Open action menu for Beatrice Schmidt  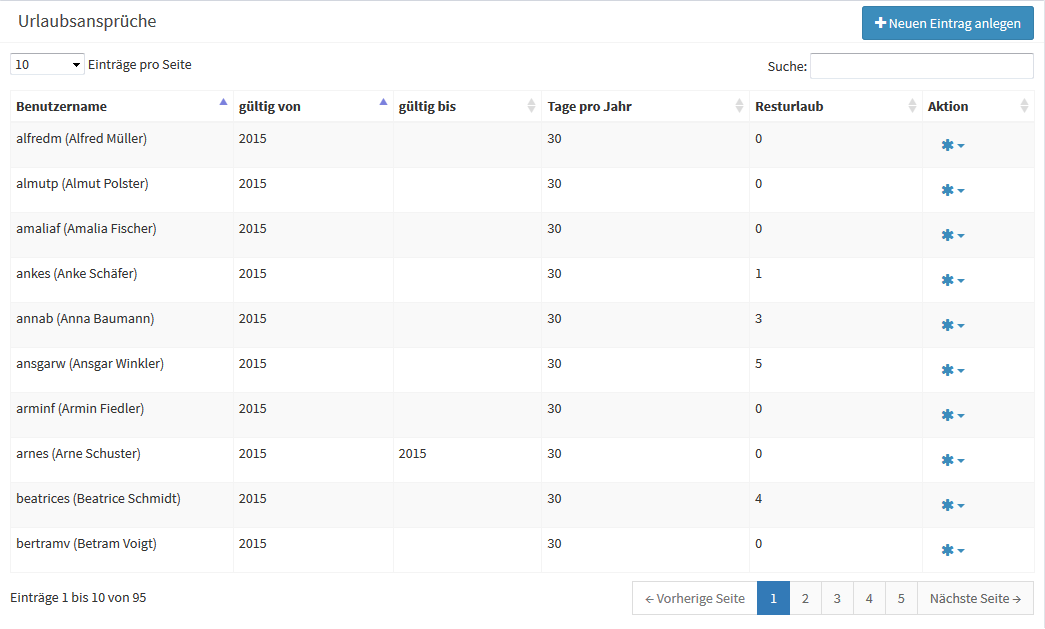point(952,506)
